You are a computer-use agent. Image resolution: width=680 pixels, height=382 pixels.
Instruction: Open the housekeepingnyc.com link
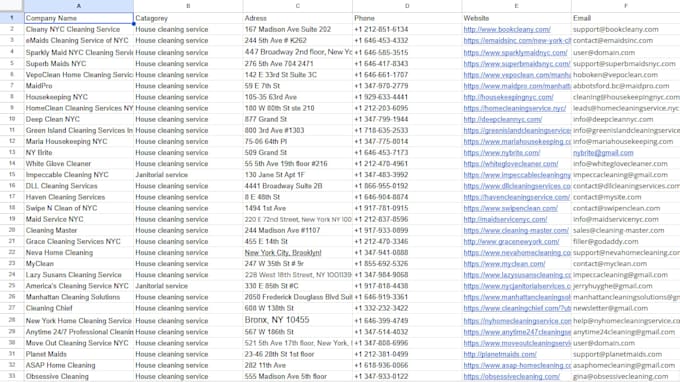pyautogui.click(x=508, y=97)
